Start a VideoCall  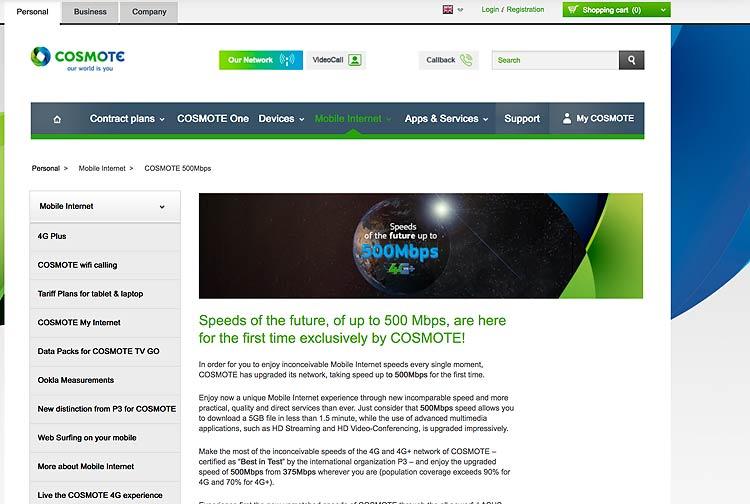coord(335,60)
